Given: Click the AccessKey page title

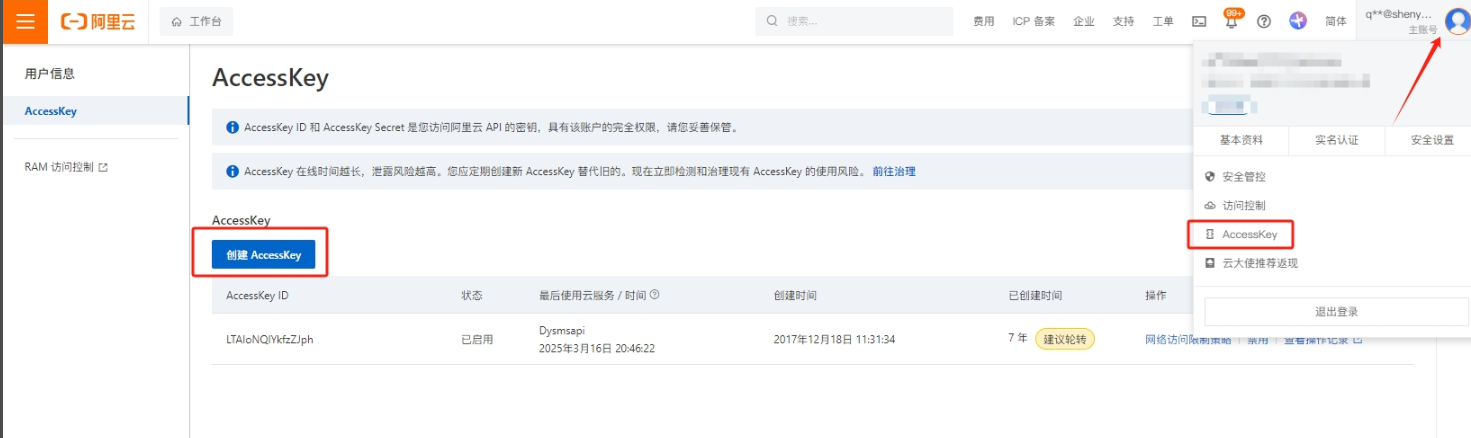Looking at the screenshot, I should click(270, 78).
